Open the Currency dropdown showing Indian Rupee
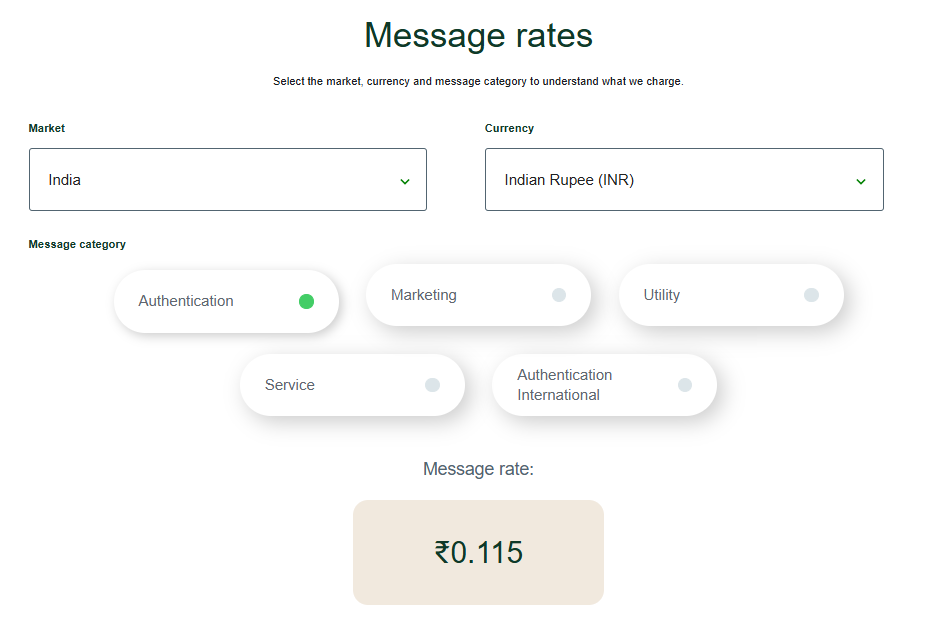This screenshot has height=629, width=930. pyautogui.click(x=684, y=179)
